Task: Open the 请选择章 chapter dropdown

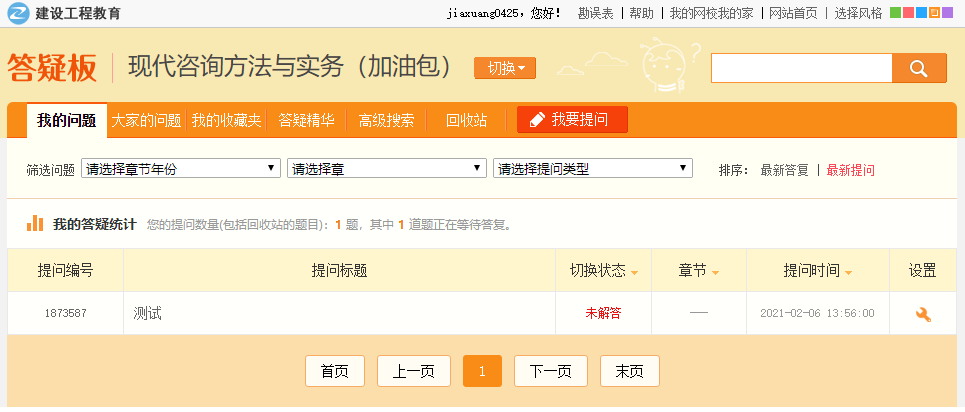Action: tap(387, 169)
